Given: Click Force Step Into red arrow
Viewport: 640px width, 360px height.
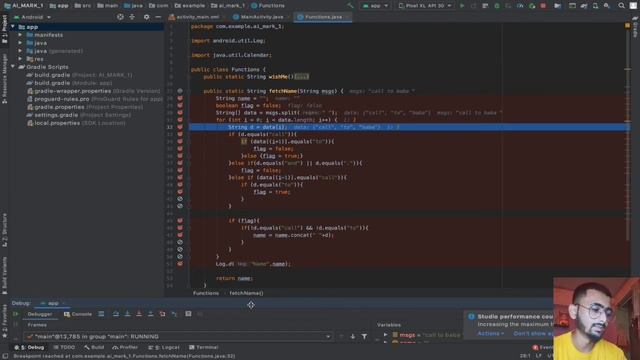Looking at the screenshot, I should pos(139,314).
